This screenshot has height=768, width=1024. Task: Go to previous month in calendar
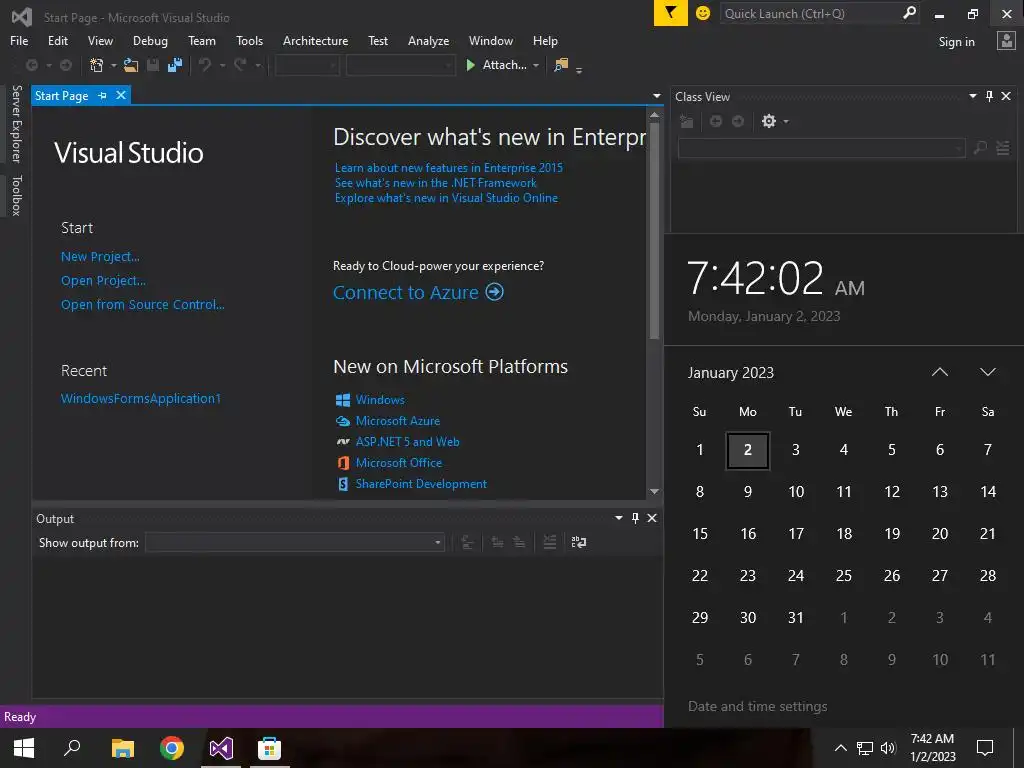[x=940, y=372]
